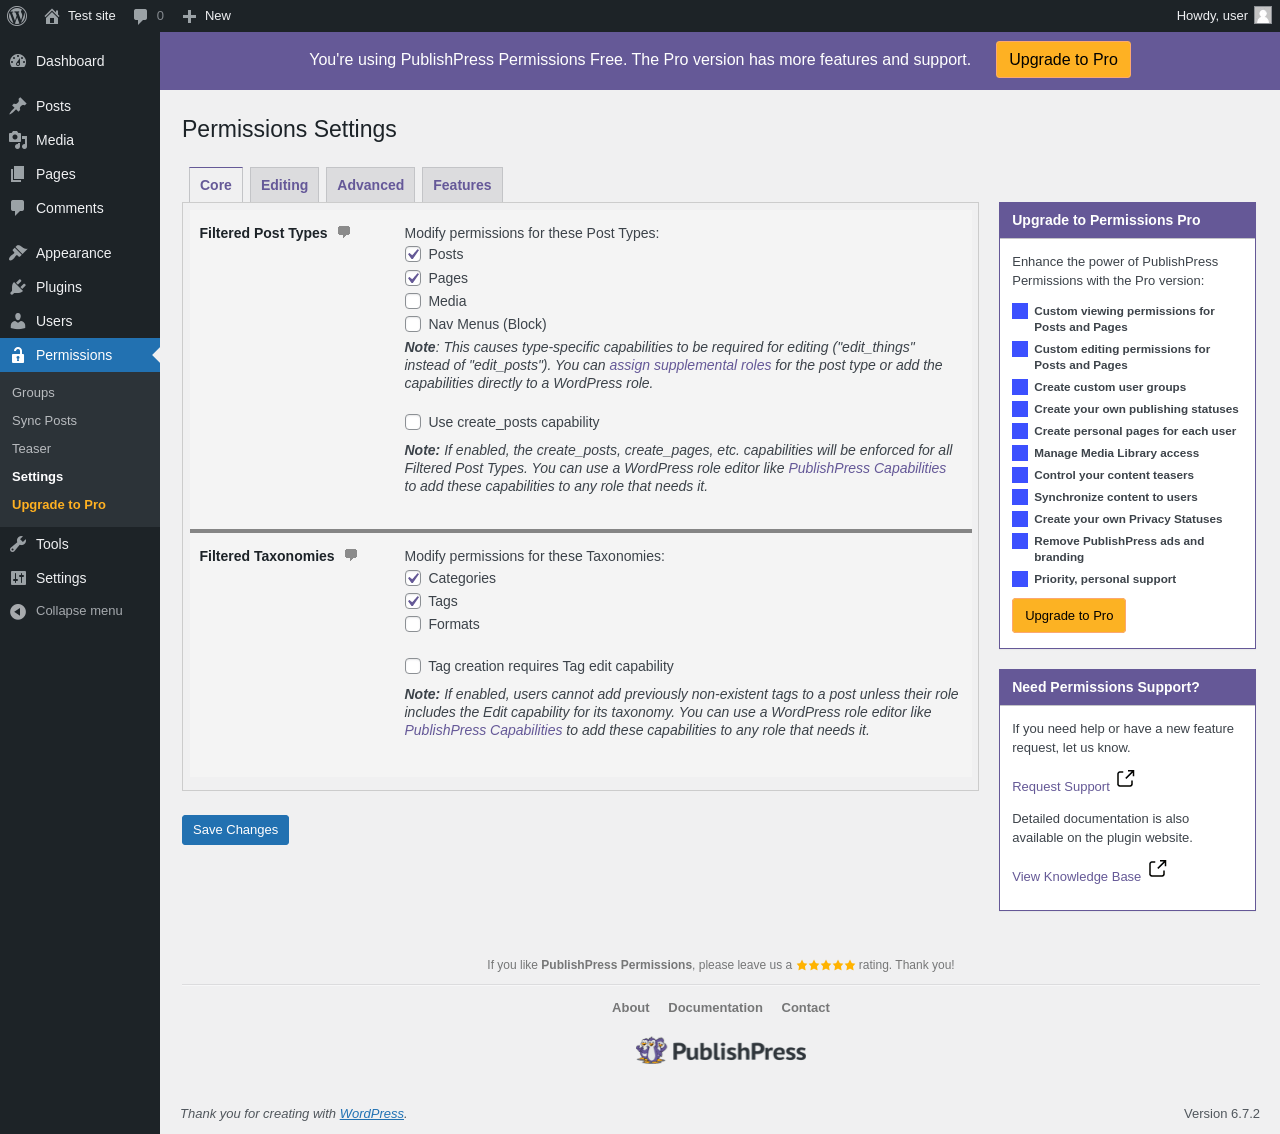Click the Plugins label in sidebar
Screen dimensions: 1280x1134
(x=59, y=287)
